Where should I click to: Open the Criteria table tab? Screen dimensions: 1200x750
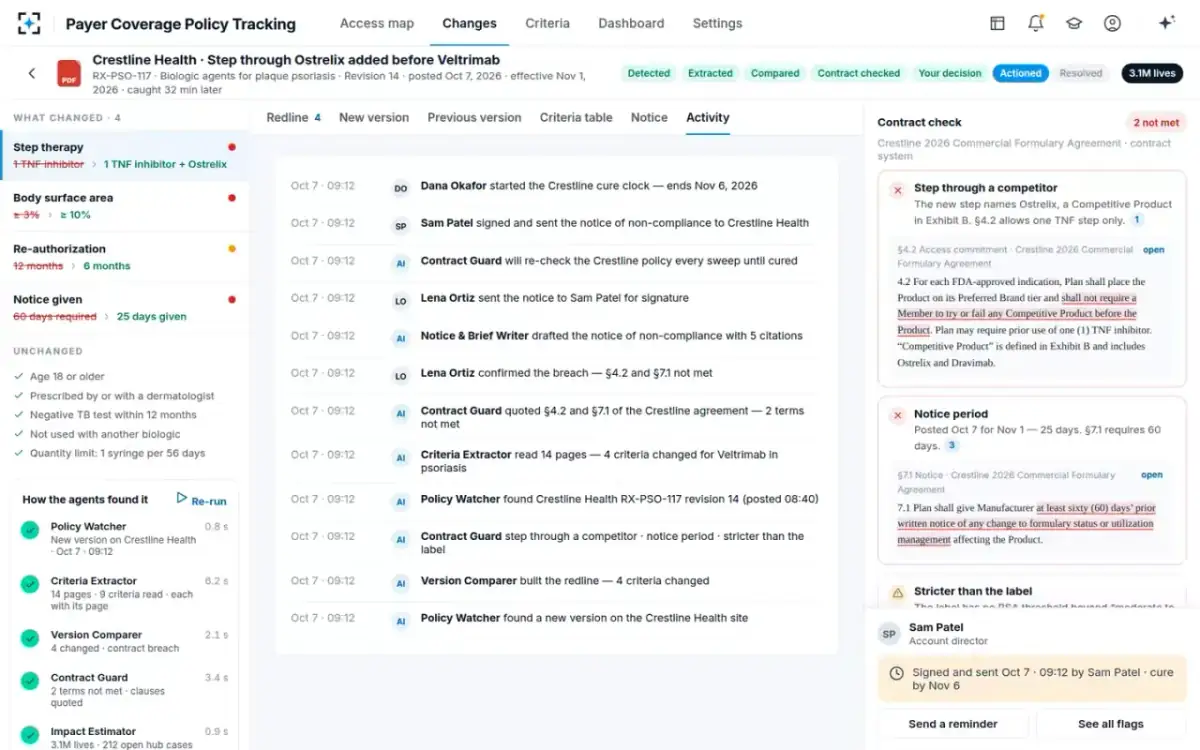[x=576, y=117]
